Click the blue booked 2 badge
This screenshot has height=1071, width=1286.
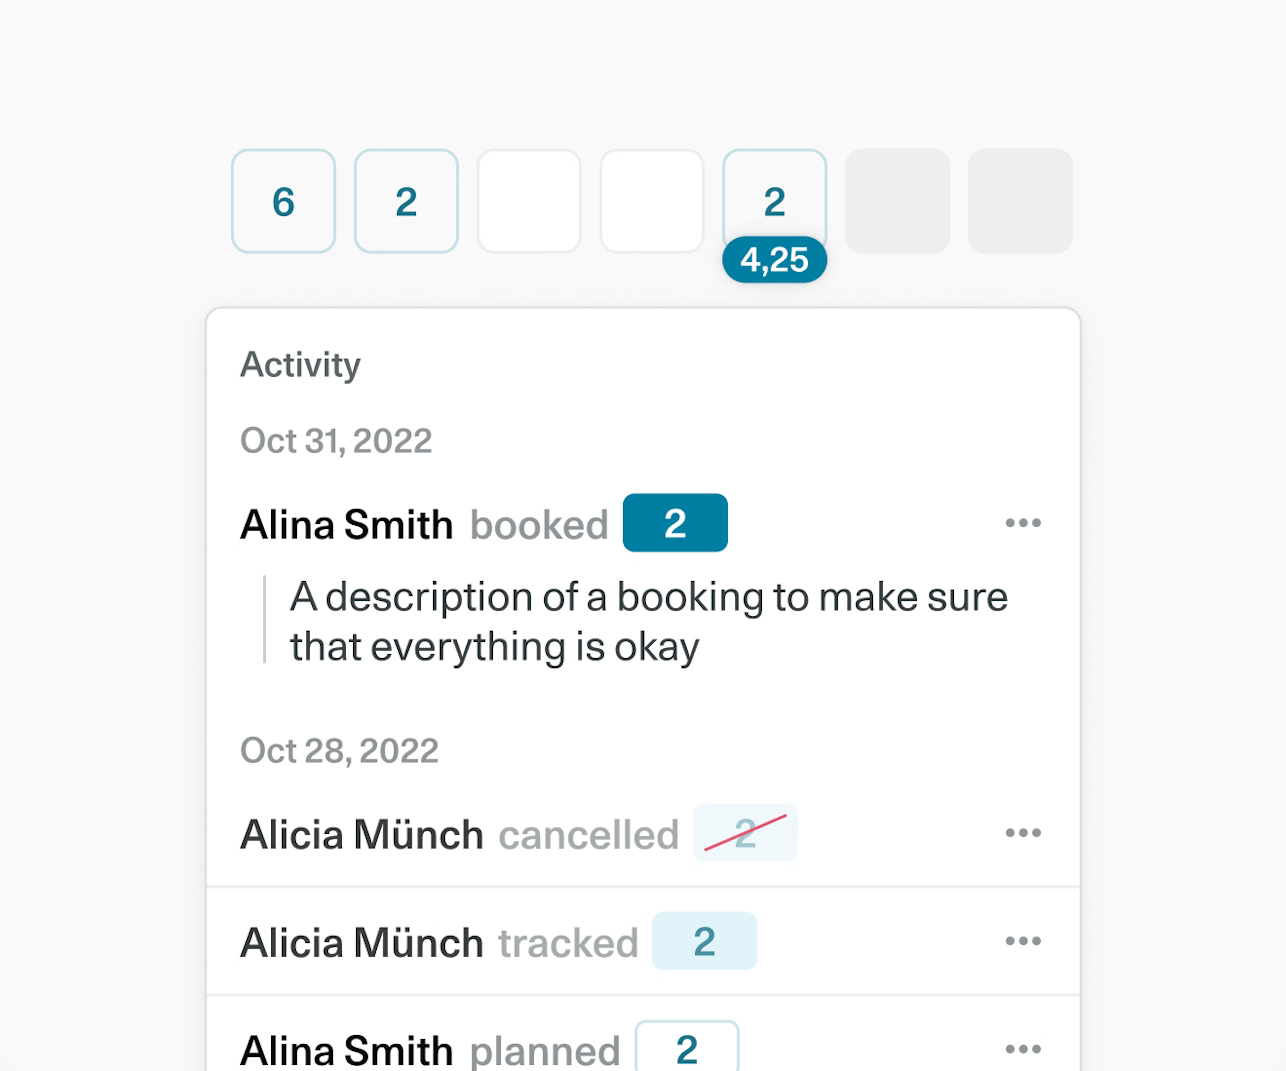tap(675, 523)
